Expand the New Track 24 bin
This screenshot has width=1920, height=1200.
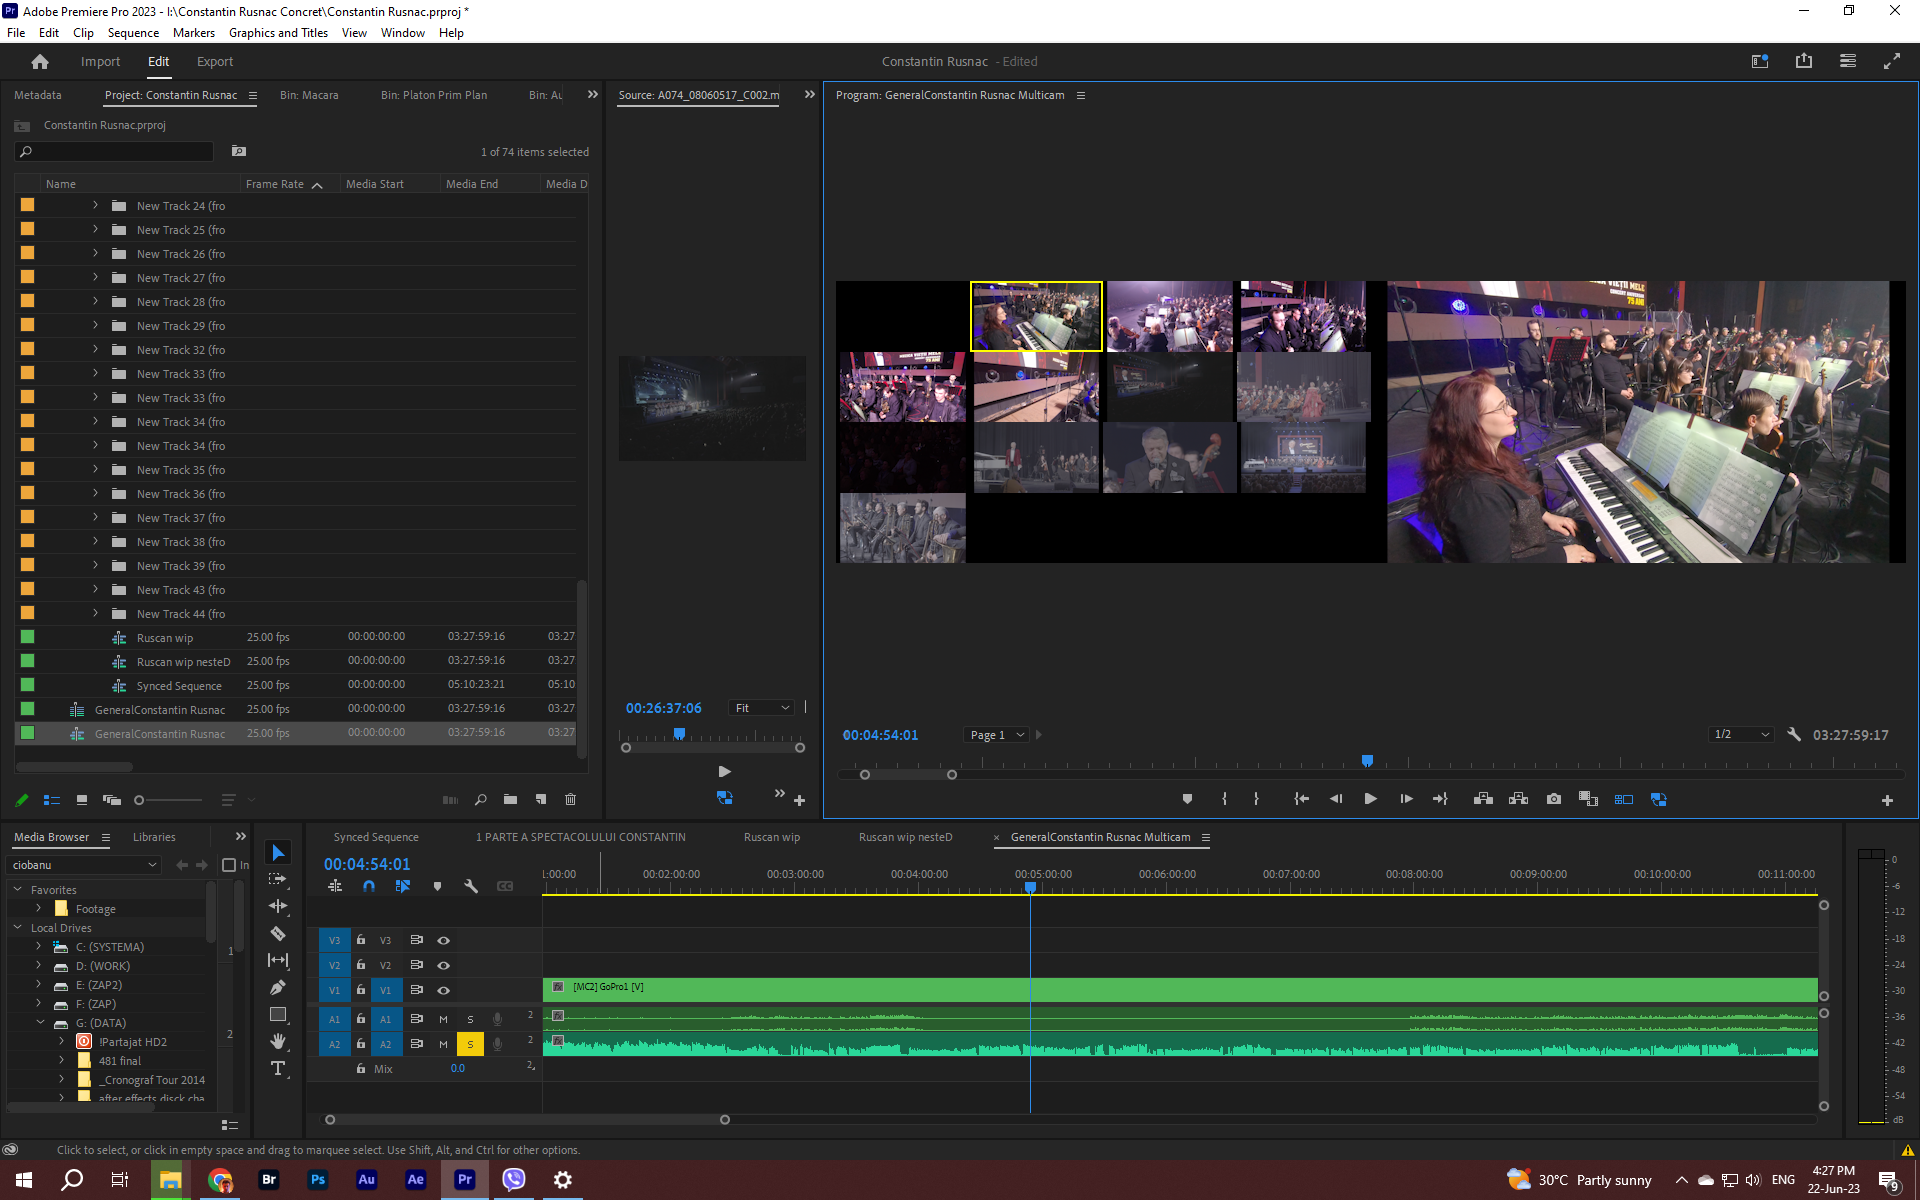(x=95, y=206)
